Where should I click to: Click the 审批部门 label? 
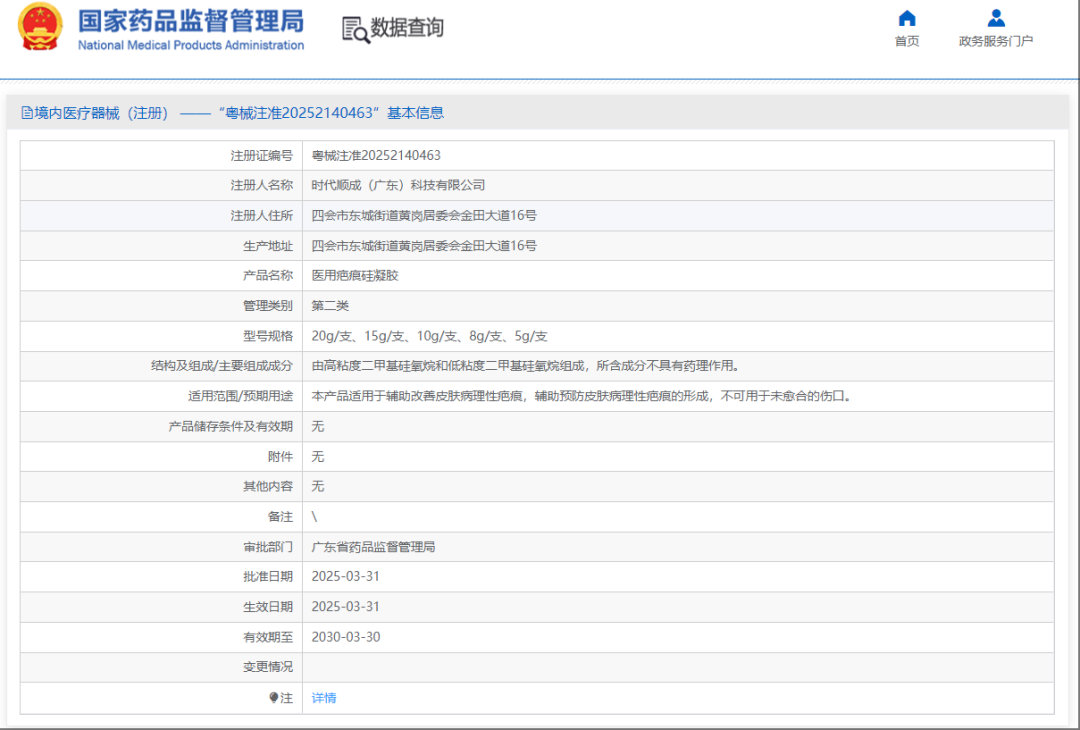click(x=268, y=547)
